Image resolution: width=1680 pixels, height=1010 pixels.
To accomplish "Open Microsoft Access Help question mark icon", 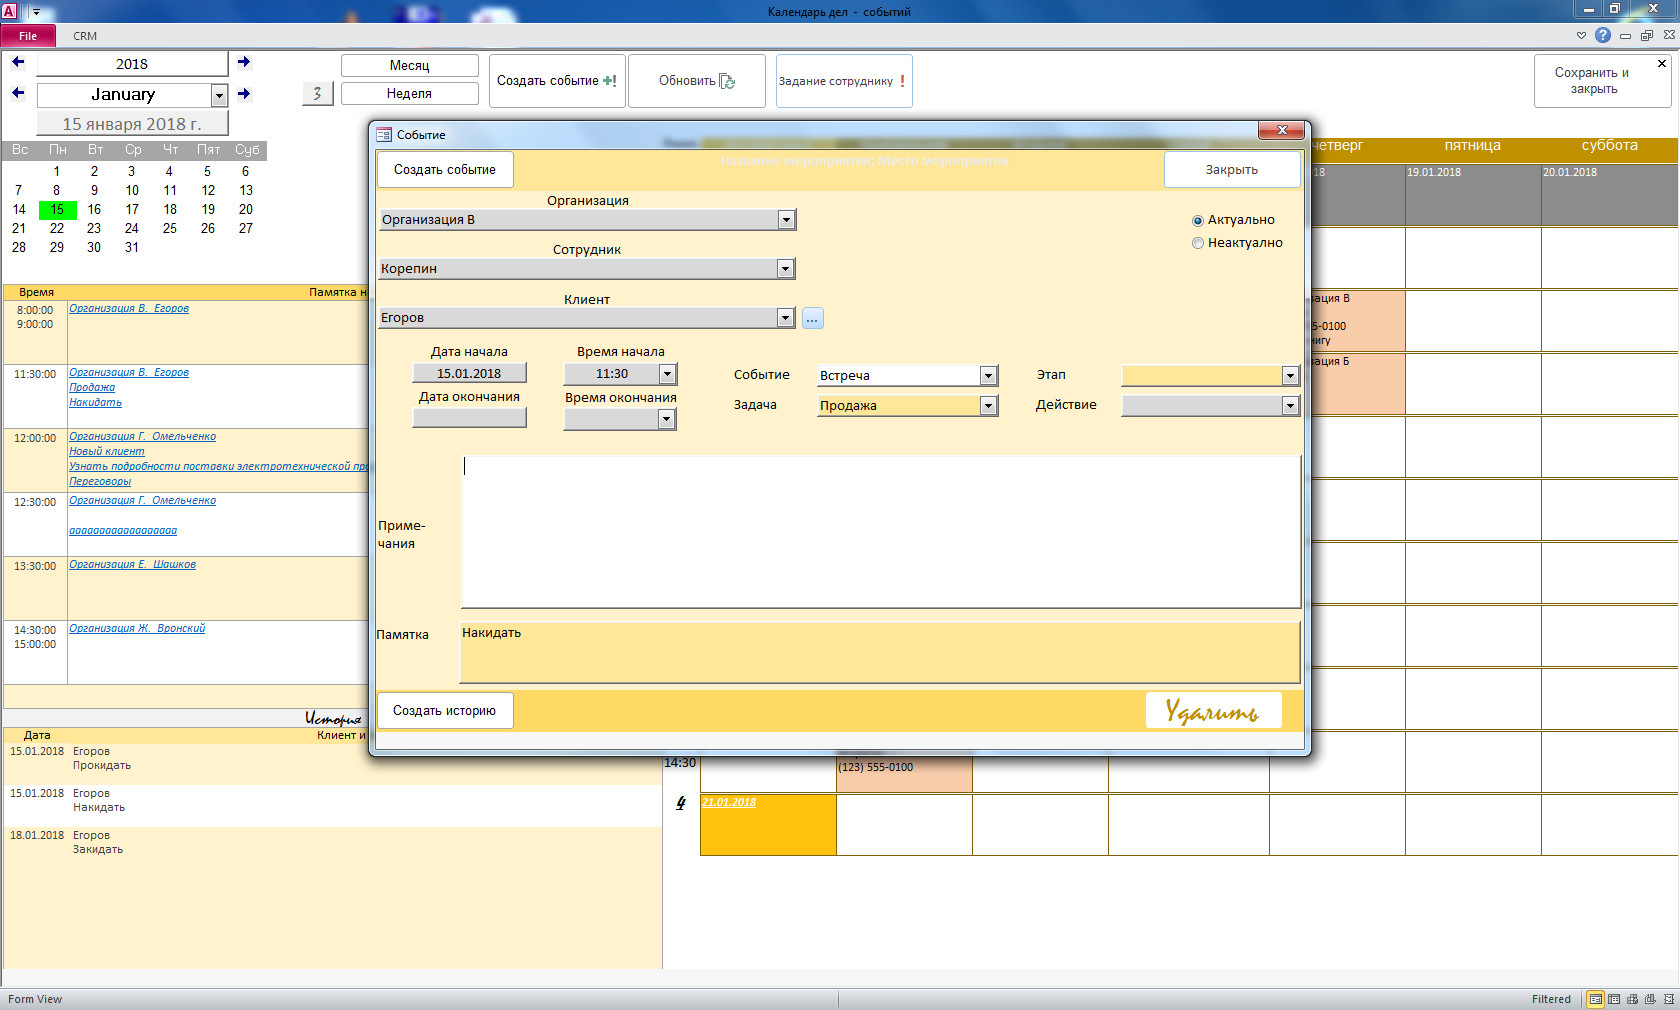I will click(x=1603, y=35).
